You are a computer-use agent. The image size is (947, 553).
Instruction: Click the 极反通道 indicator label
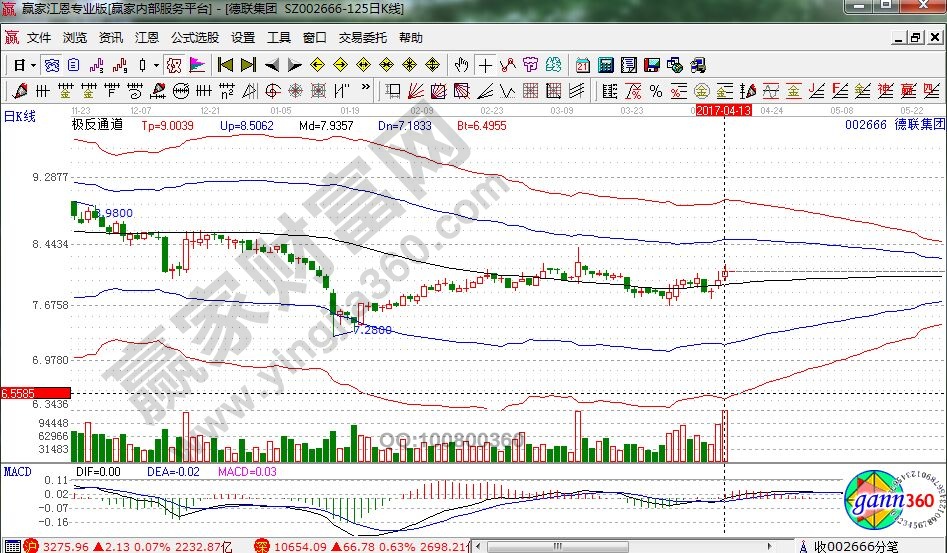(x=98, y=126)
